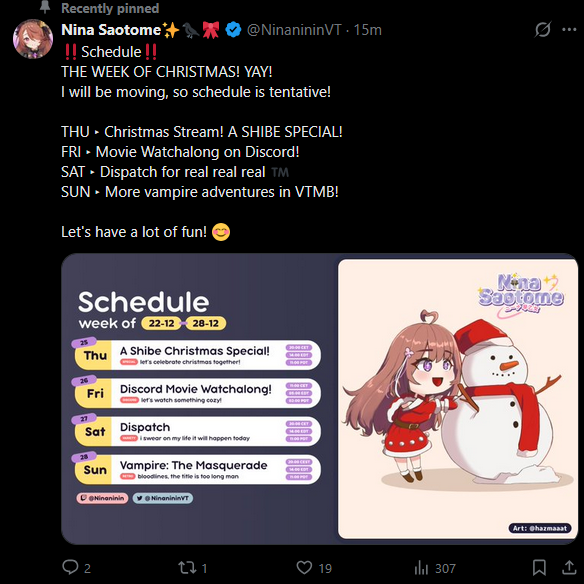Open Nina Saotome's profile avatar
The width and height of the screenshot is (584, 584).
pyautogui.click(x=33, y=39)
